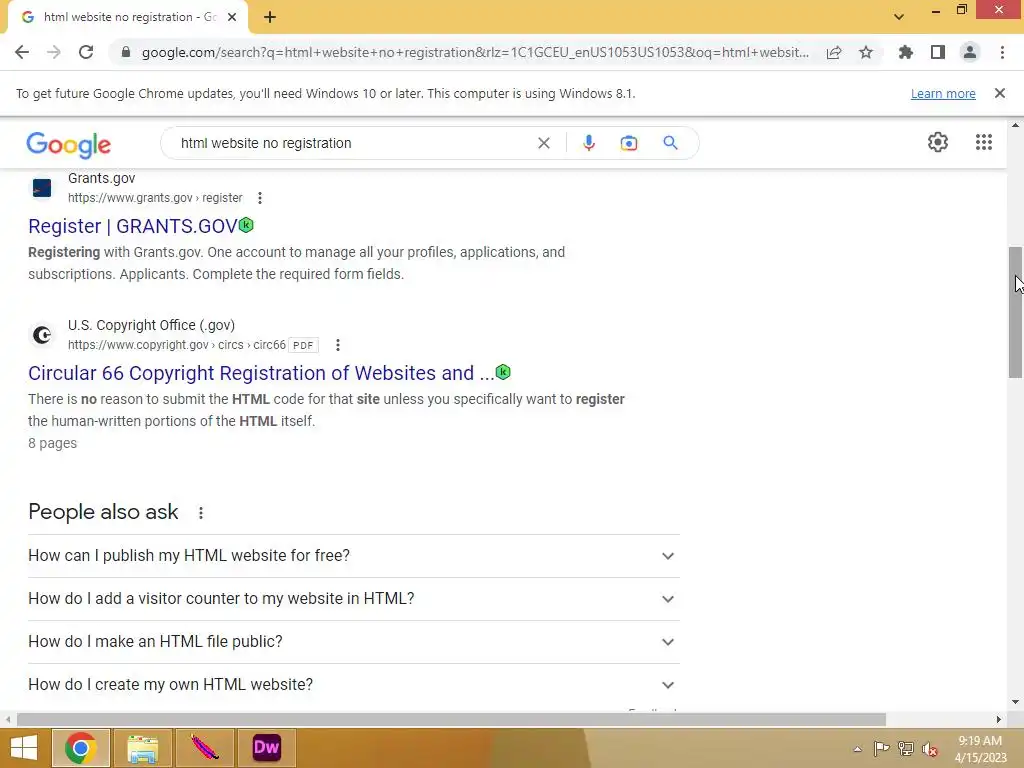Screen dimensions: 1024x768
Task: Start a voice search with the microphone
Action: 588,143
